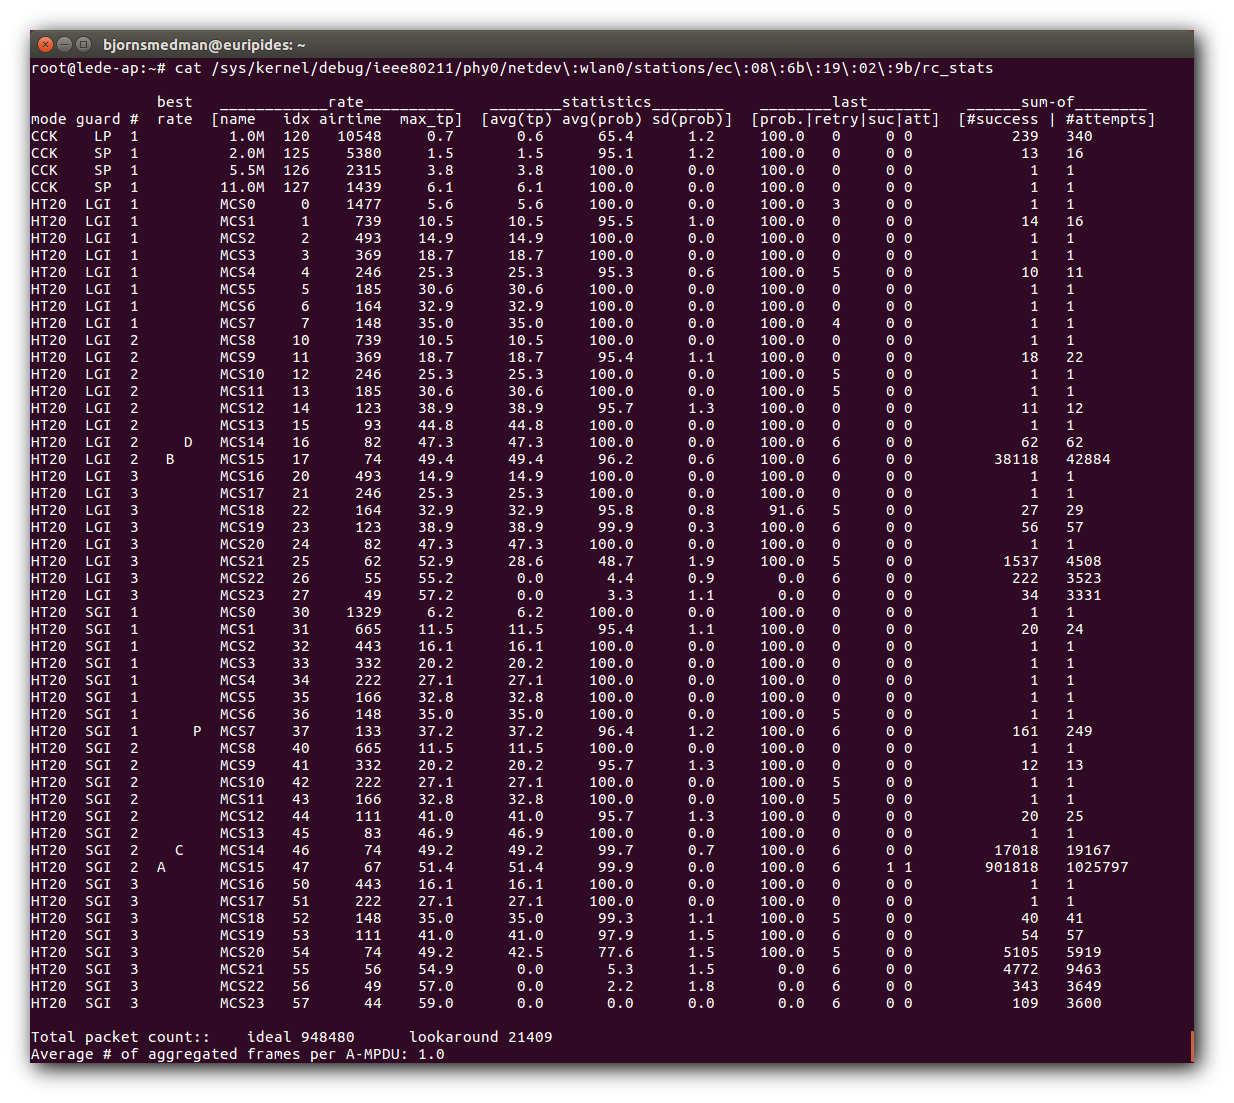Click the 'max_tp]' column header
Image resolution: width=1234 pixels, height=1103 pixels.
(431, 119)
